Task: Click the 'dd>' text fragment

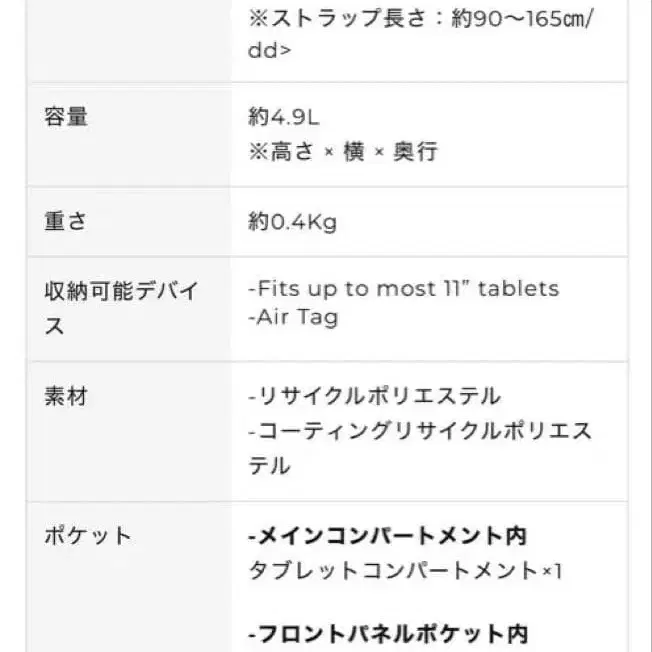Action: pyautogui.click(x=270, y=49)
